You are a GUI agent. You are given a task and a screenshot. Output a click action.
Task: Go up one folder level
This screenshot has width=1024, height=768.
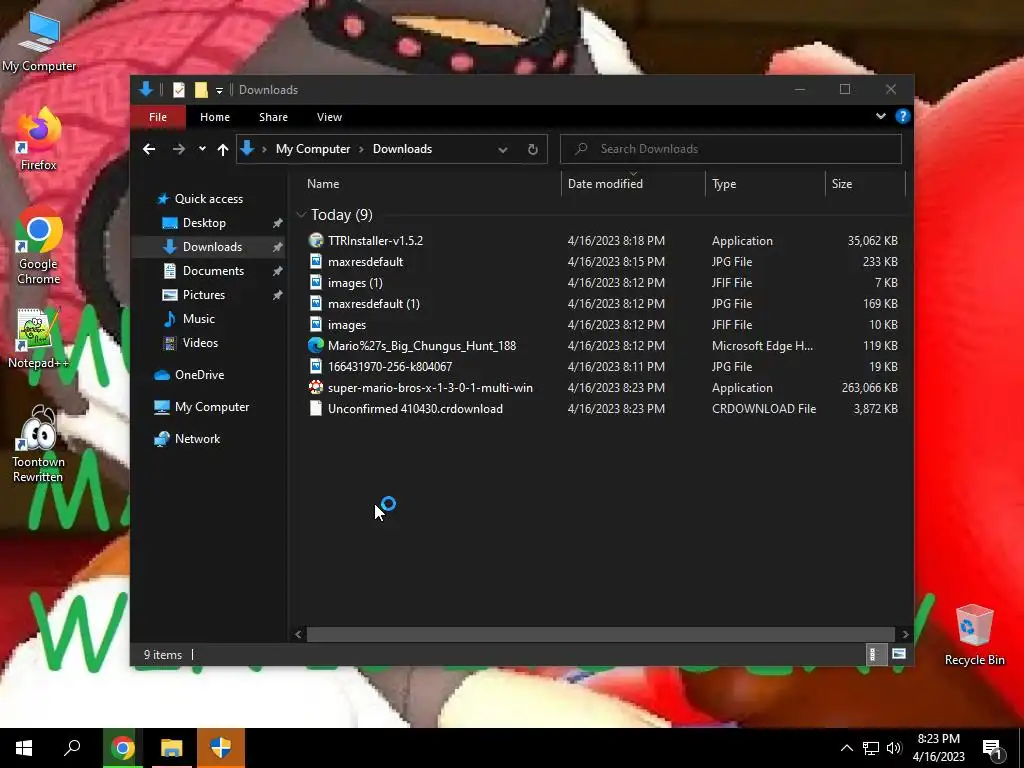pos(223,149)
